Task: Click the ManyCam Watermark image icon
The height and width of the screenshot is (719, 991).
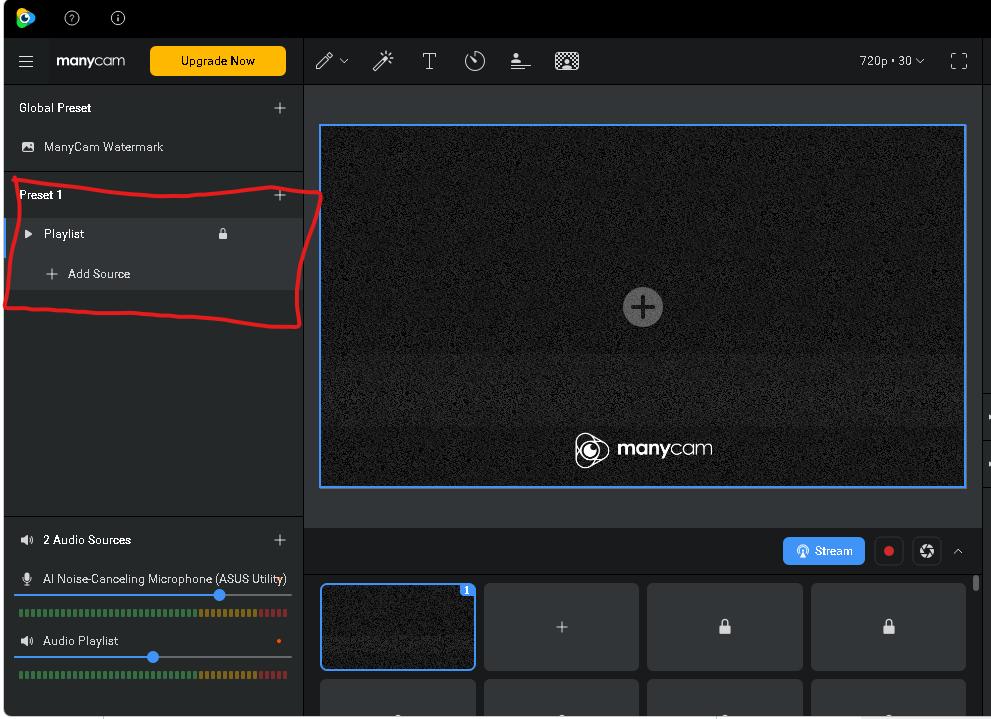Action: pyautogui.click(x=28, y=147)
